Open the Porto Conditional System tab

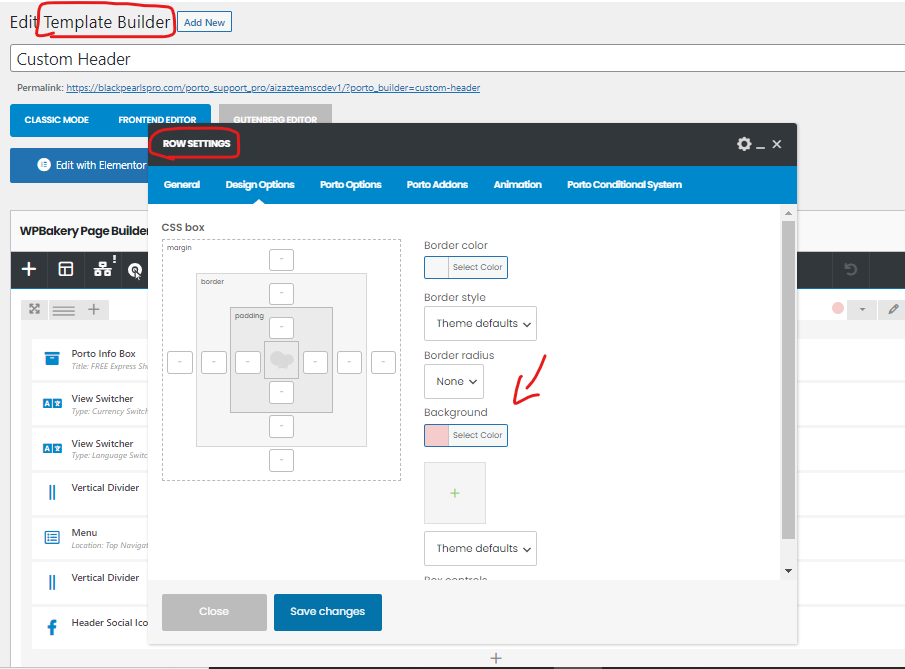624,185
